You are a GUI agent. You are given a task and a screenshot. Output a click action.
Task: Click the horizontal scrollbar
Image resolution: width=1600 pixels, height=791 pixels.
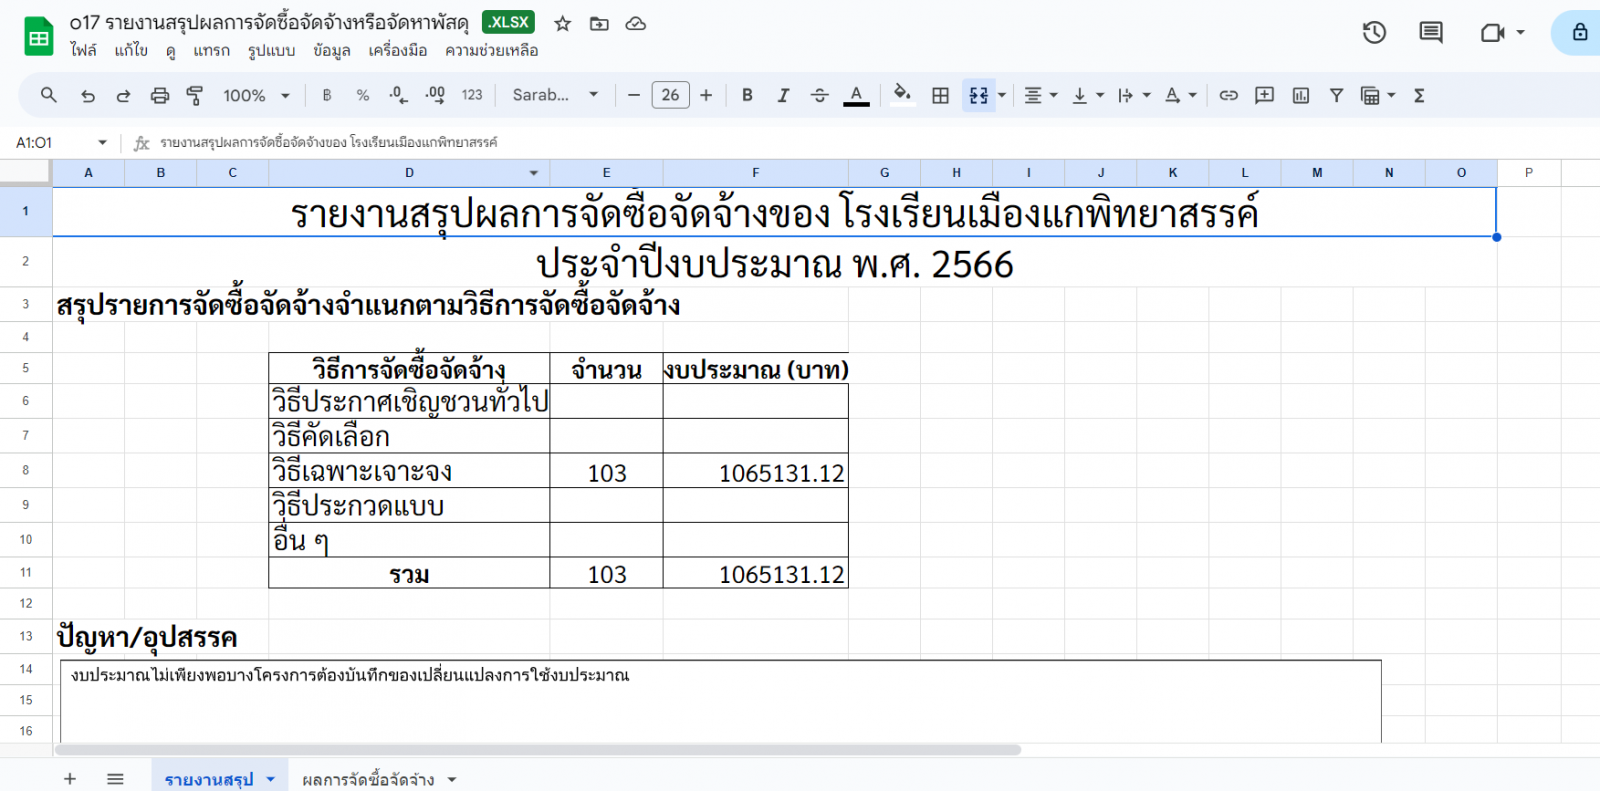click(x=538, y=749)
